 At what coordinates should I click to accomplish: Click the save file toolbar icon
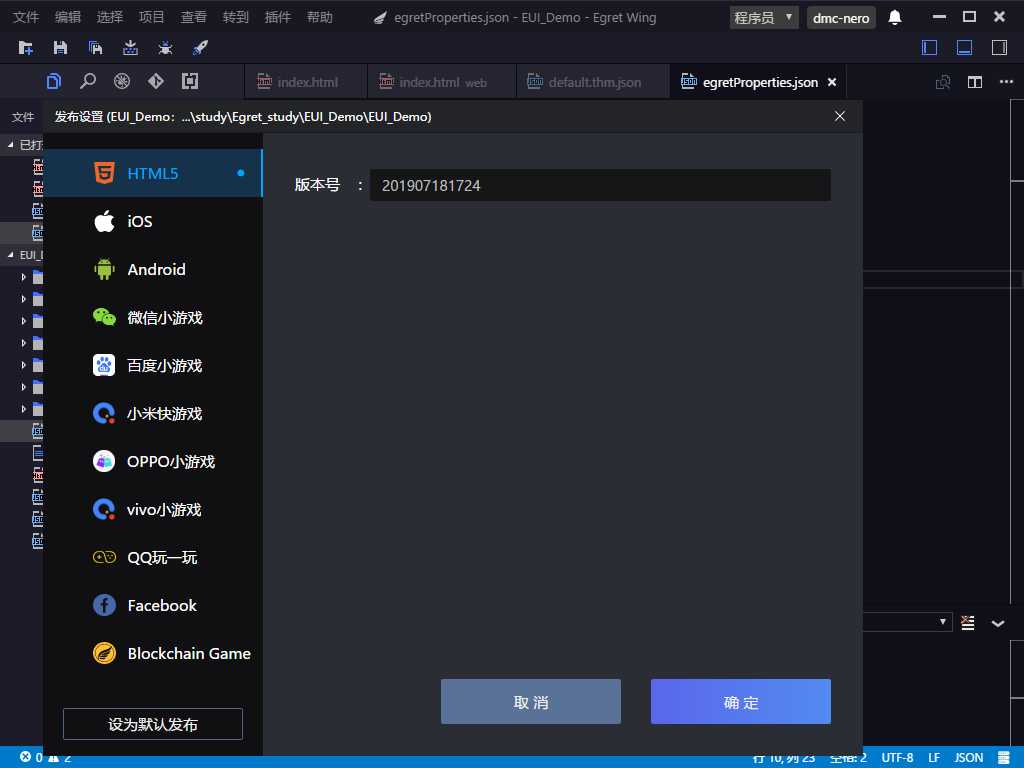coord(61,48)
